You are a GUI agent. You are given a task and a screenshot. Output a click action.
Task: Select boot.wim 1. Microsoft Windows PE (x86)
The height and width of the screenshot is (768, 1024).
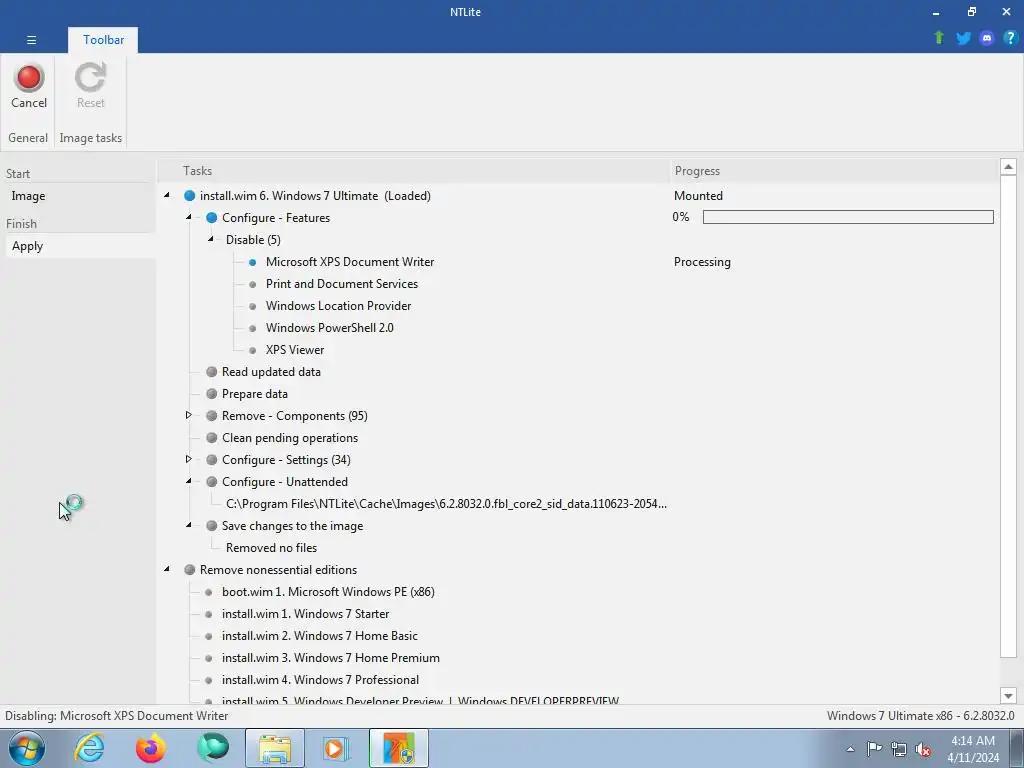[328, 592]
